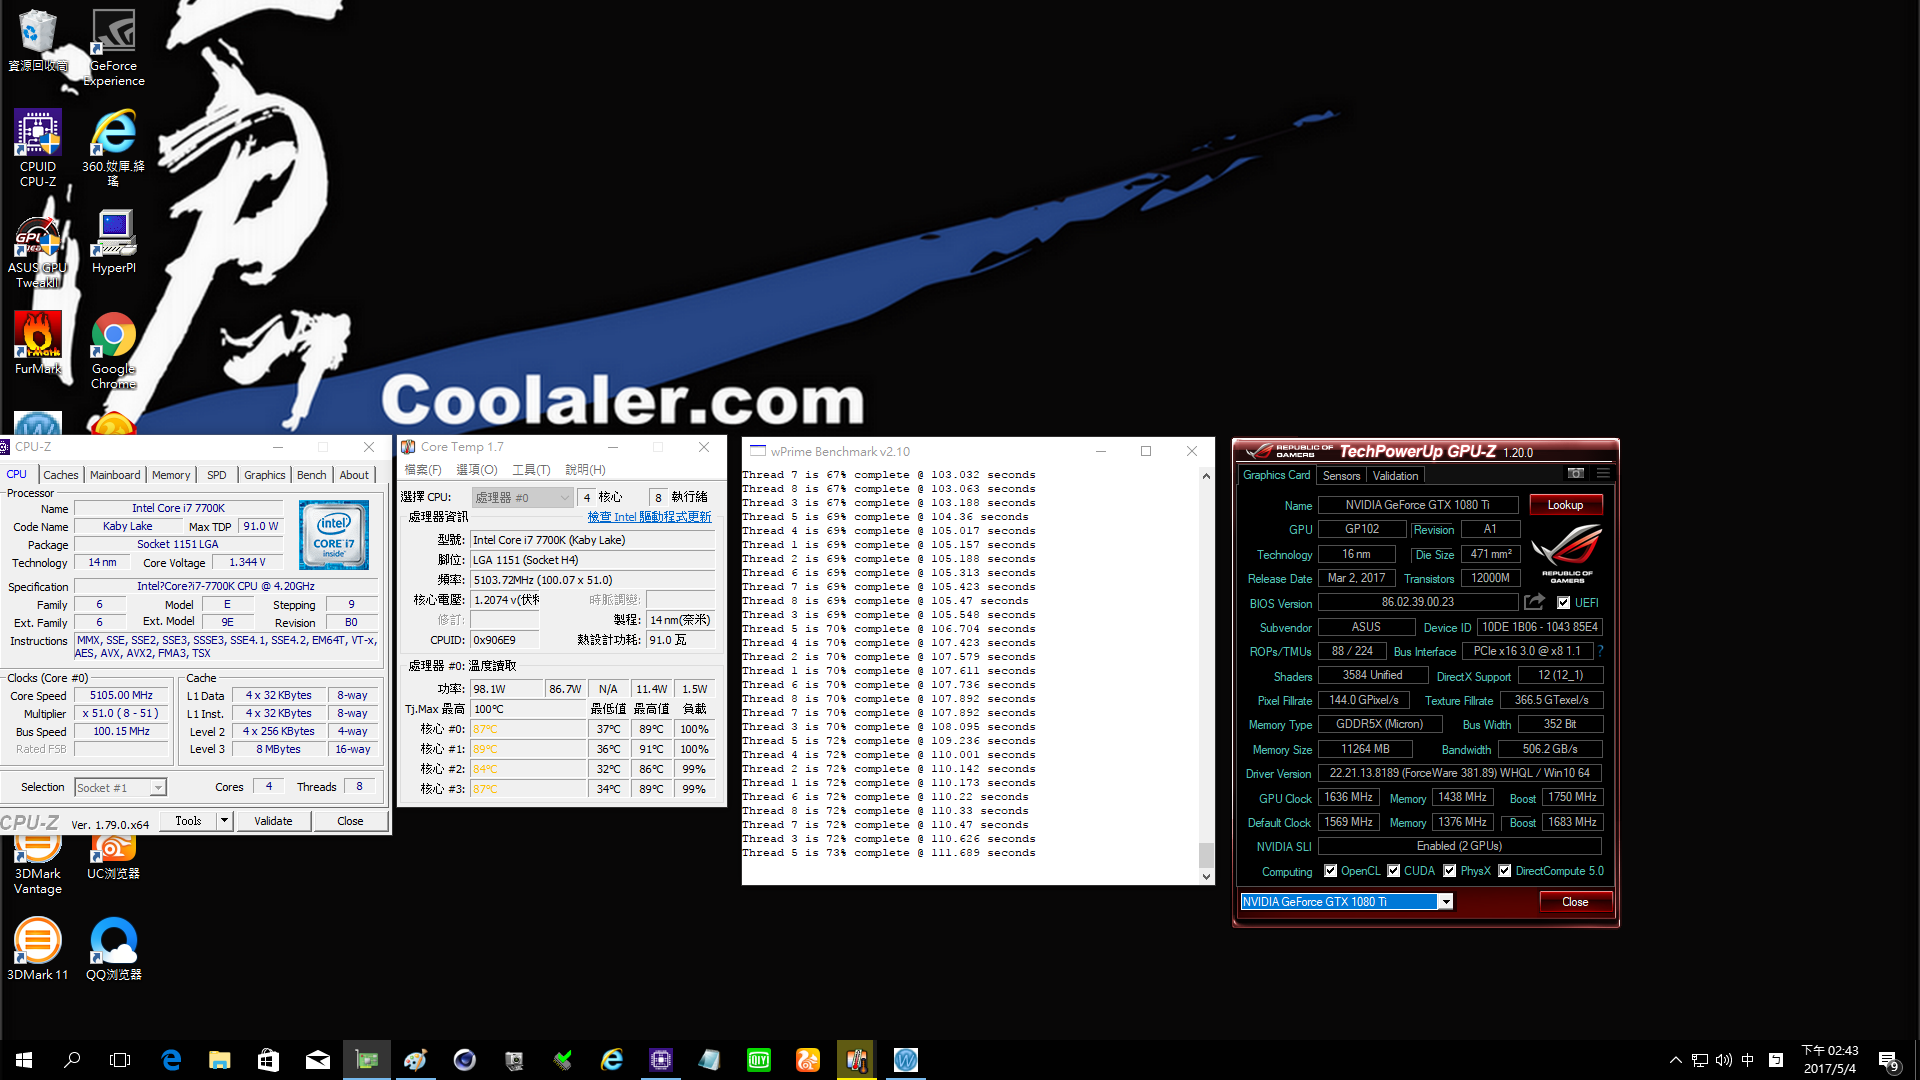Screen dimensions: 1920x1080
Task: Switch to the Caches tab in CPU-Z
Action: coord(60,475)
